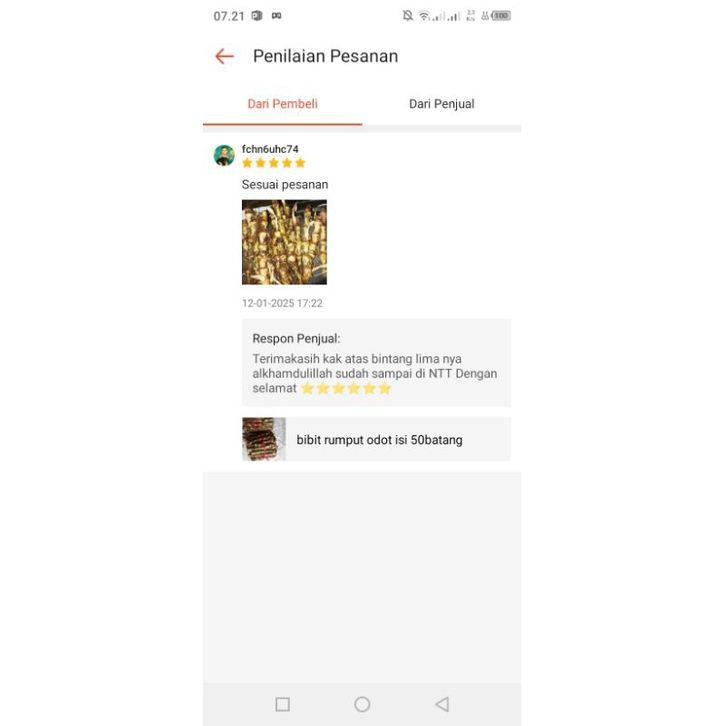Tap the review date 12-01-2025 17:22

click(x=282, y=303)
